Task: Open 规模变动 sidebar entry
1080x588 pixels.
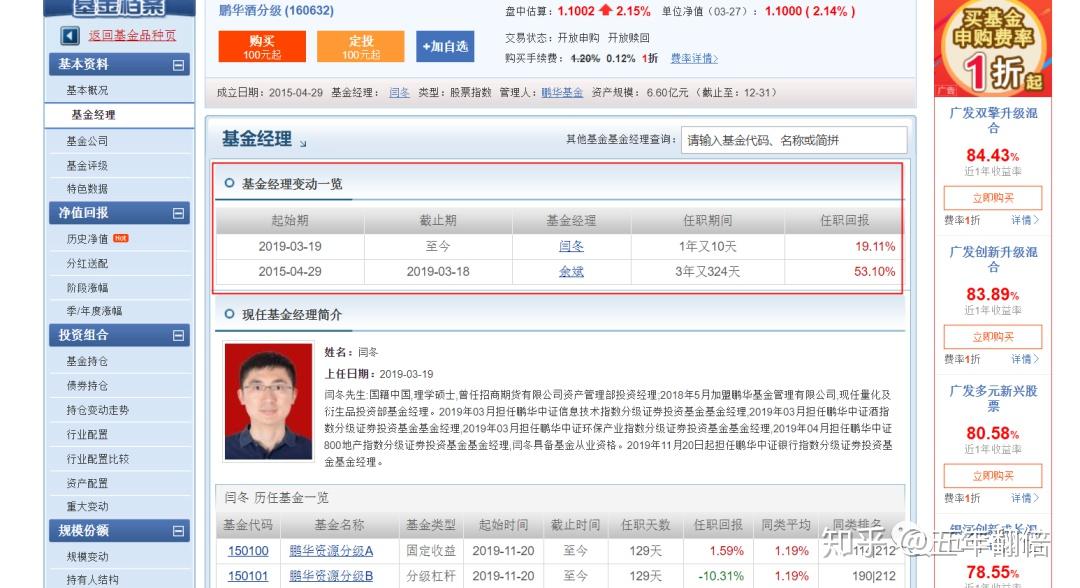Action: [x=87, y=556]
